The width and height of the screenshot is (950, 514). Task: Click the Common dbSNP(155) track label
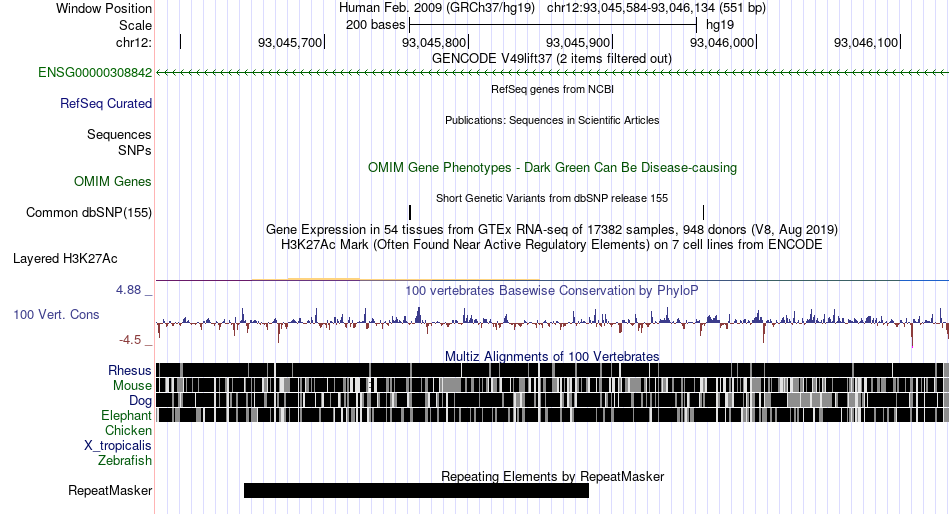(89, 213)
